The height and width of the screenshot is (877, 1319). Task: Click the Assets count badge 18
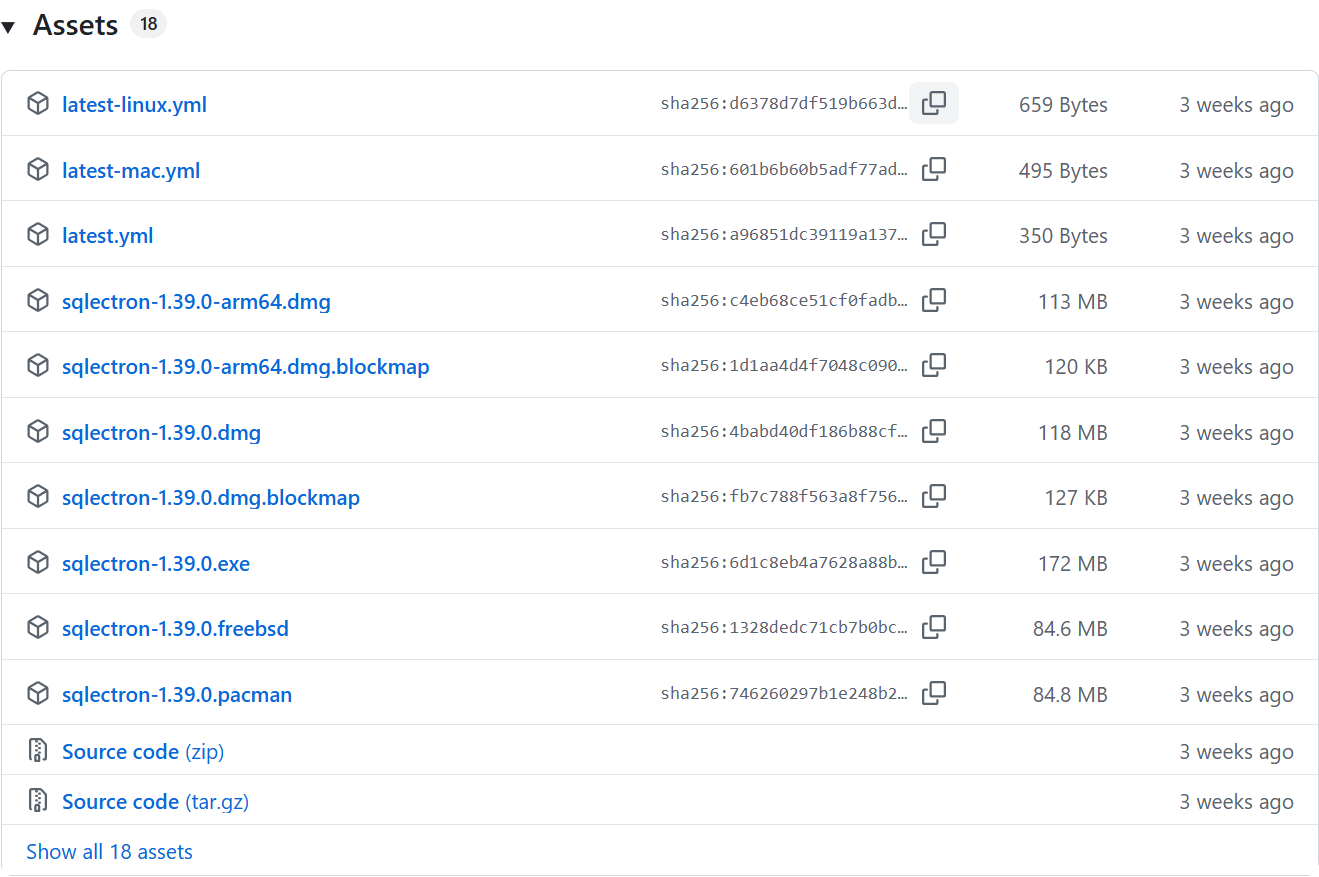148,24
